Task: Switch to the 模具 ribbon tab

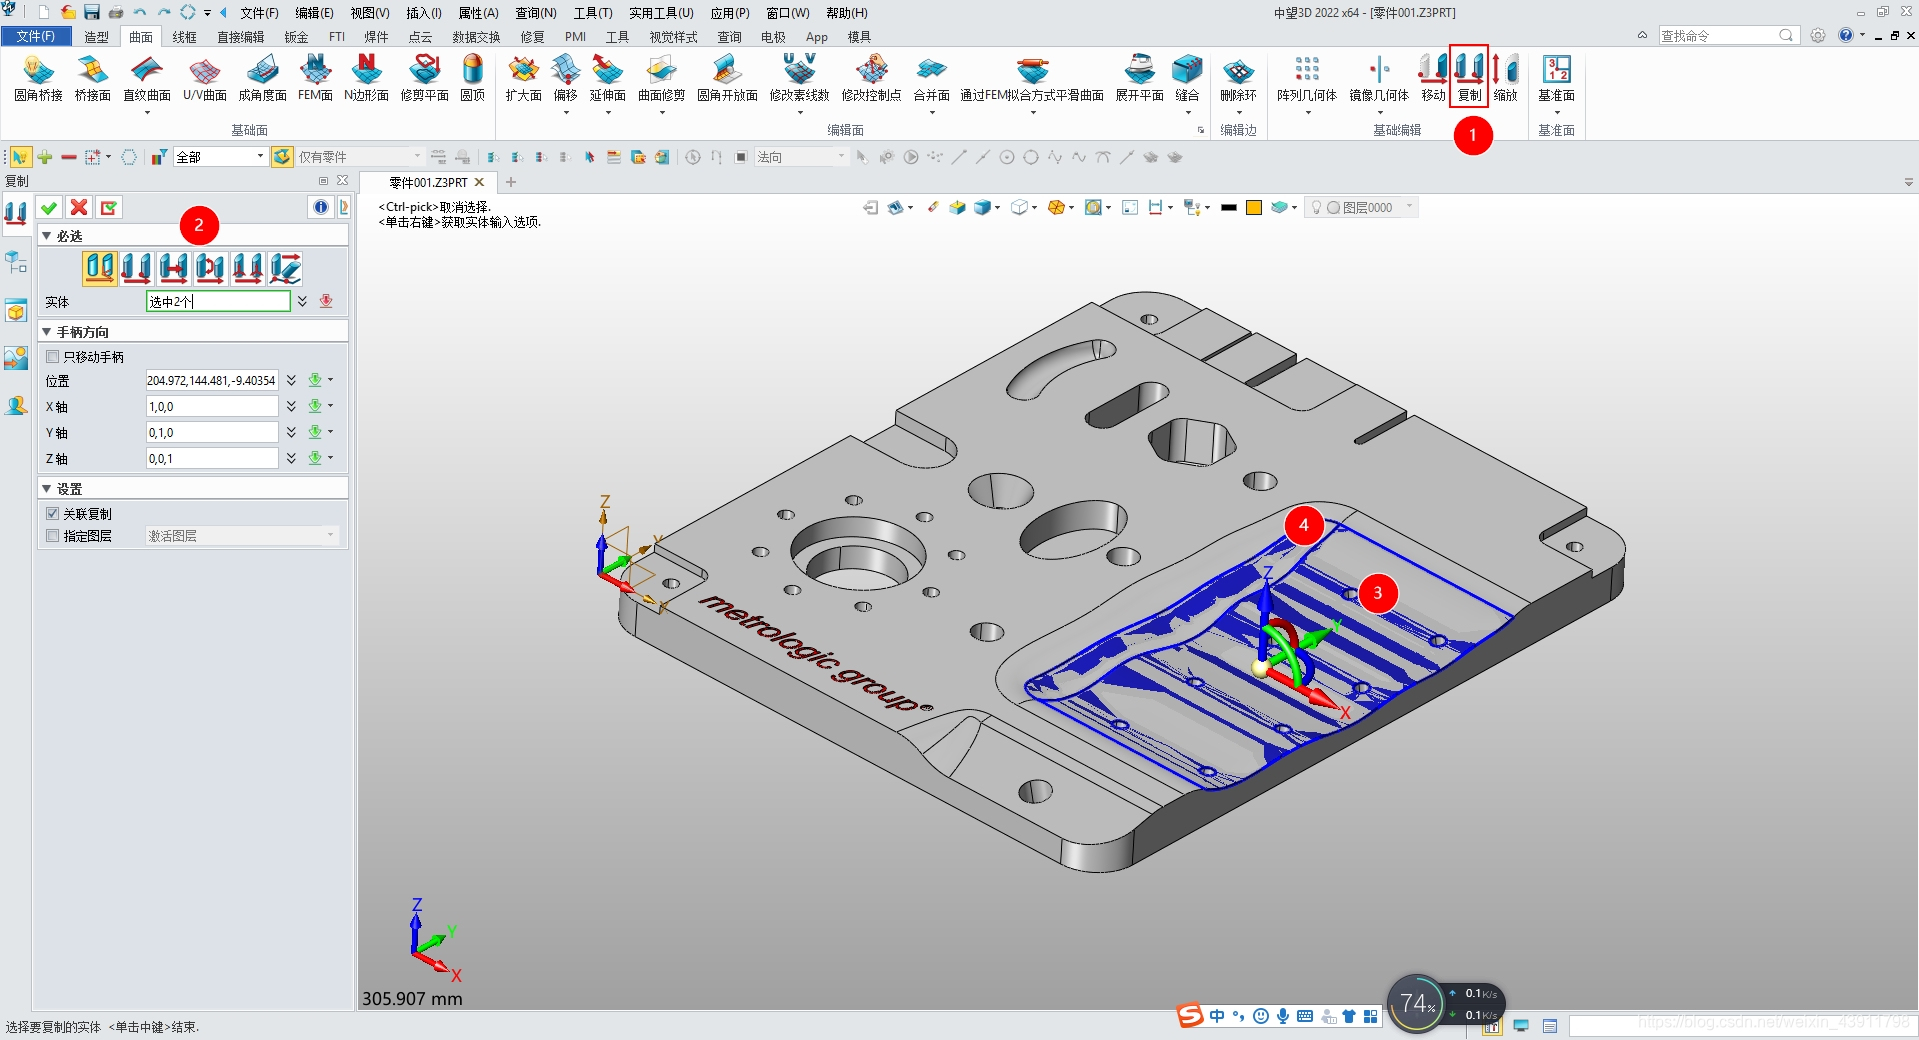Action: (859, 37)
